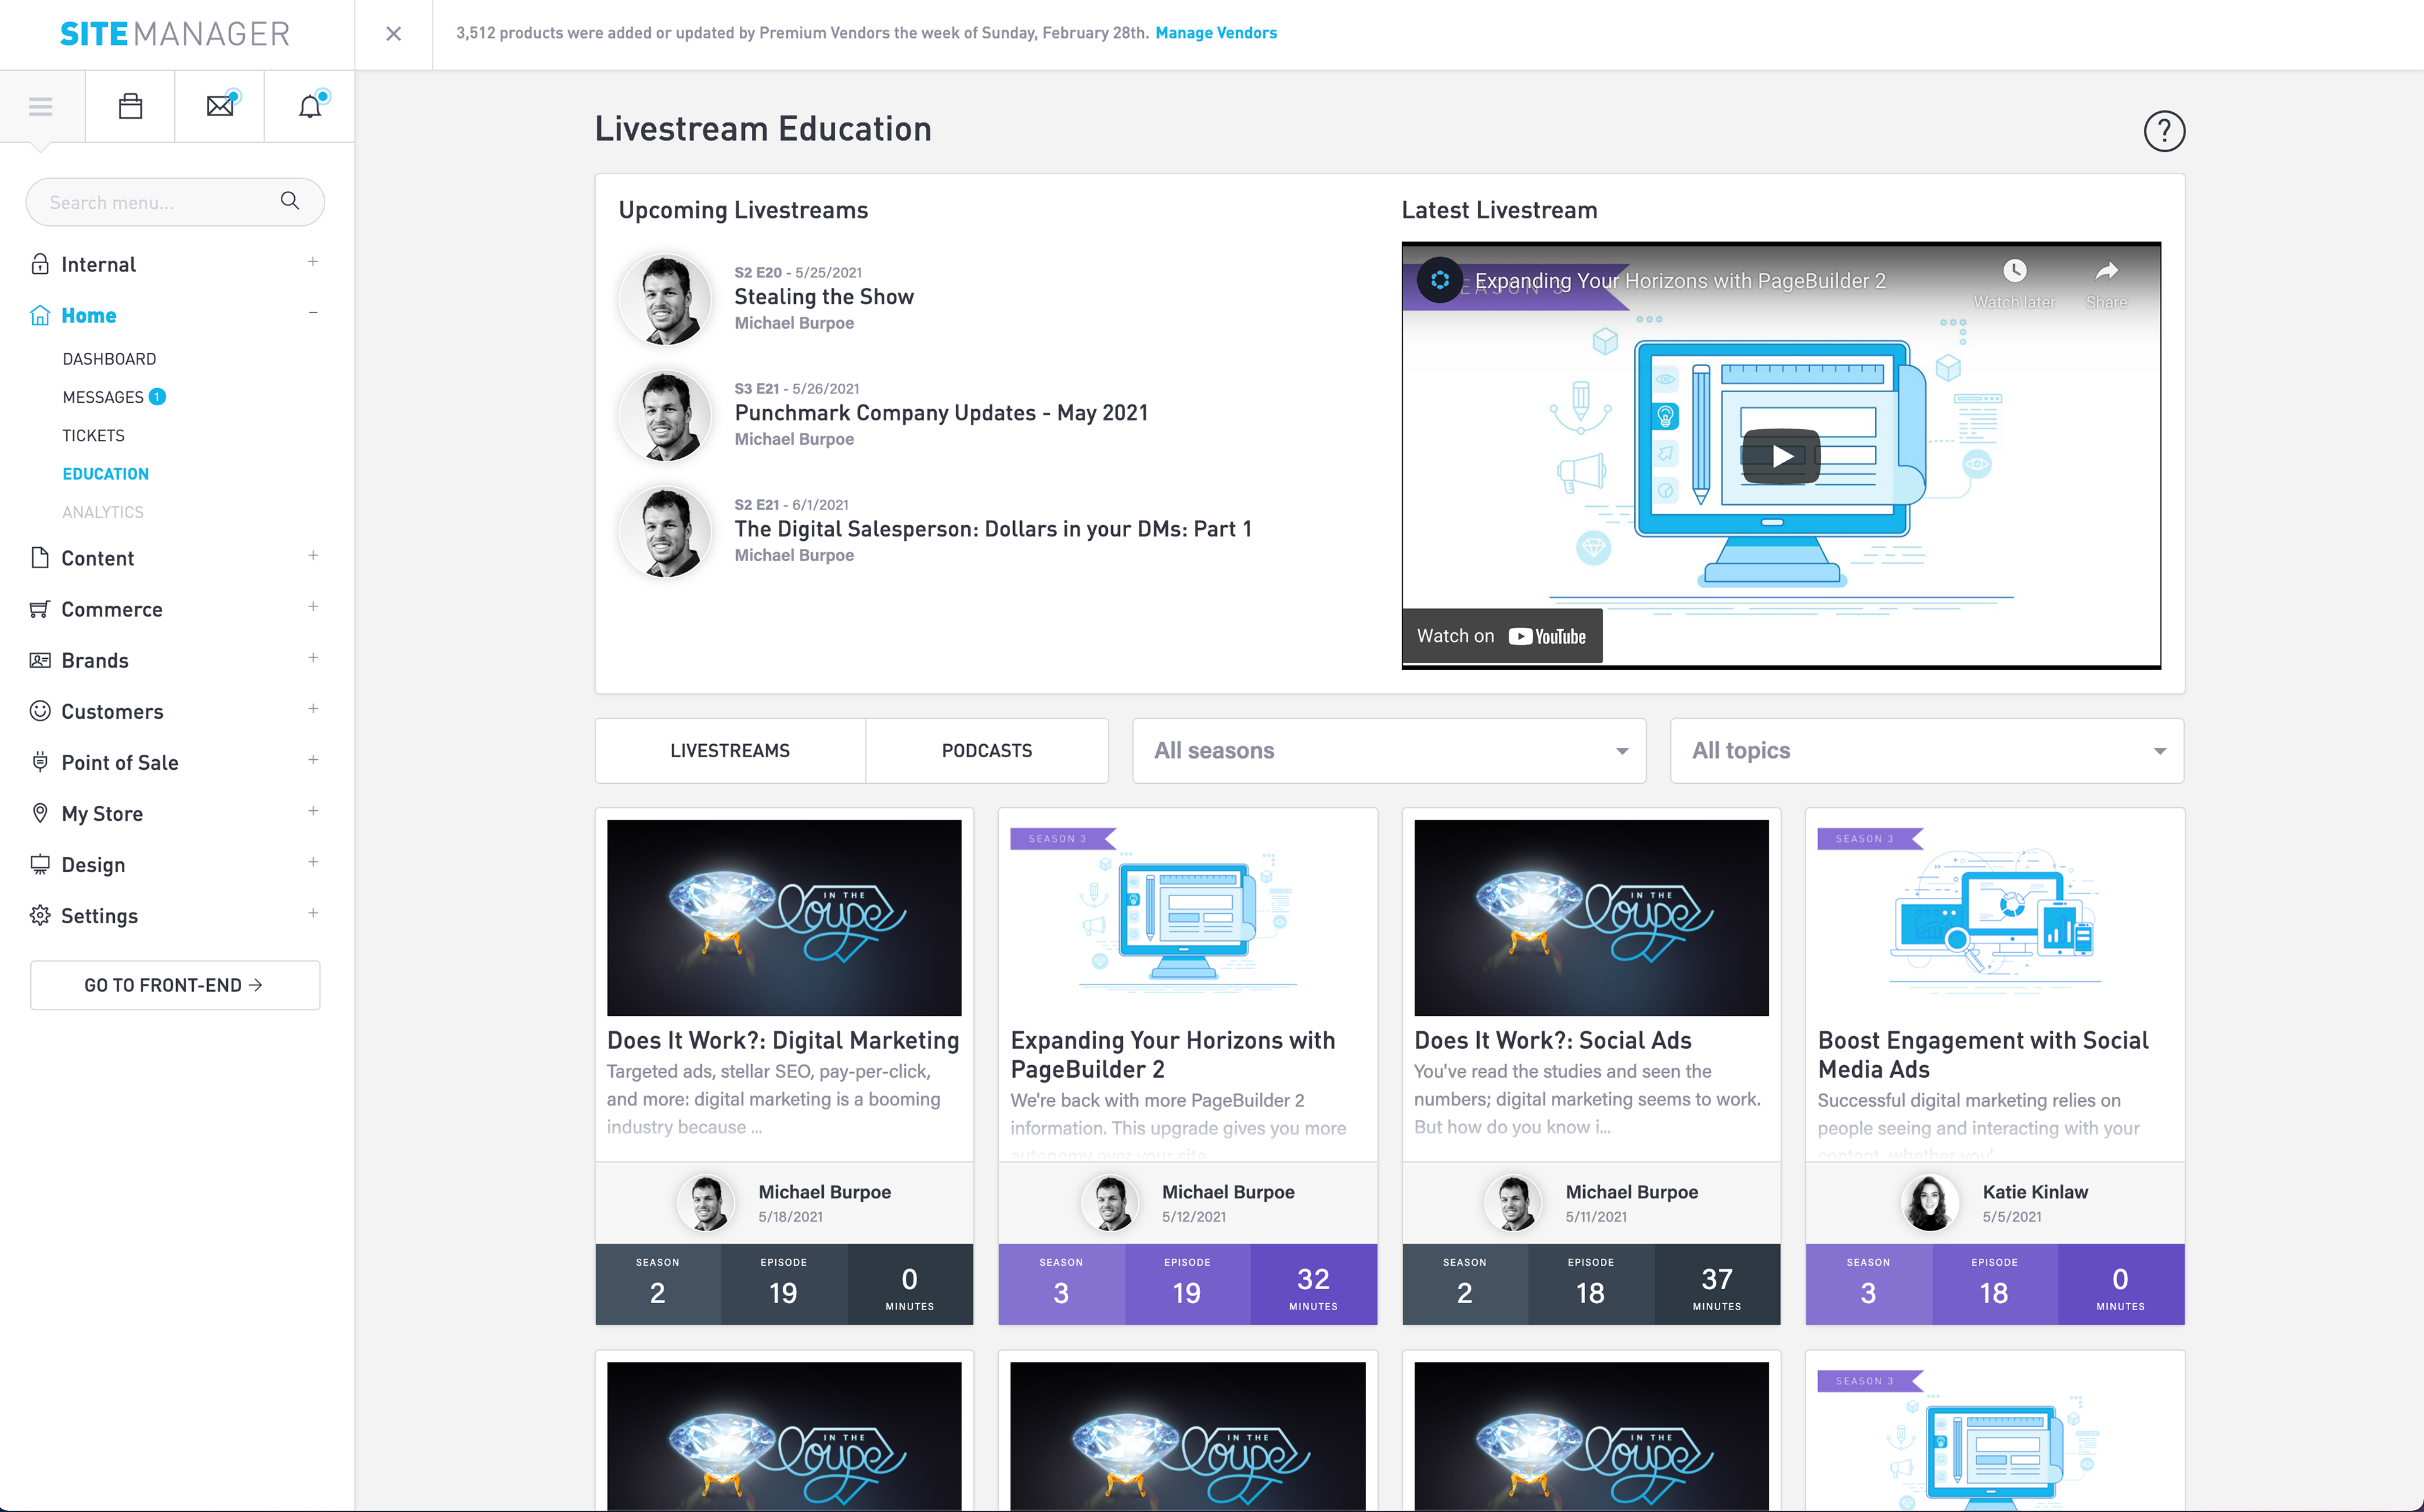The width and height of the screenshot is (2424, 1512).
Task: Expand the Internal menu section
Action: coord(313,262)
